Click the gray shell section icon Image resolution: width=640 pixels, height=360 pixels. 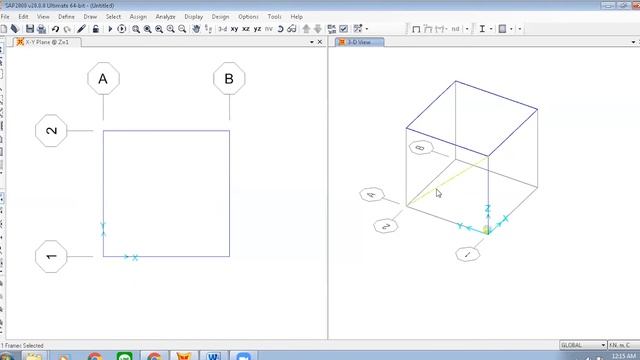[x=502, y=29]
